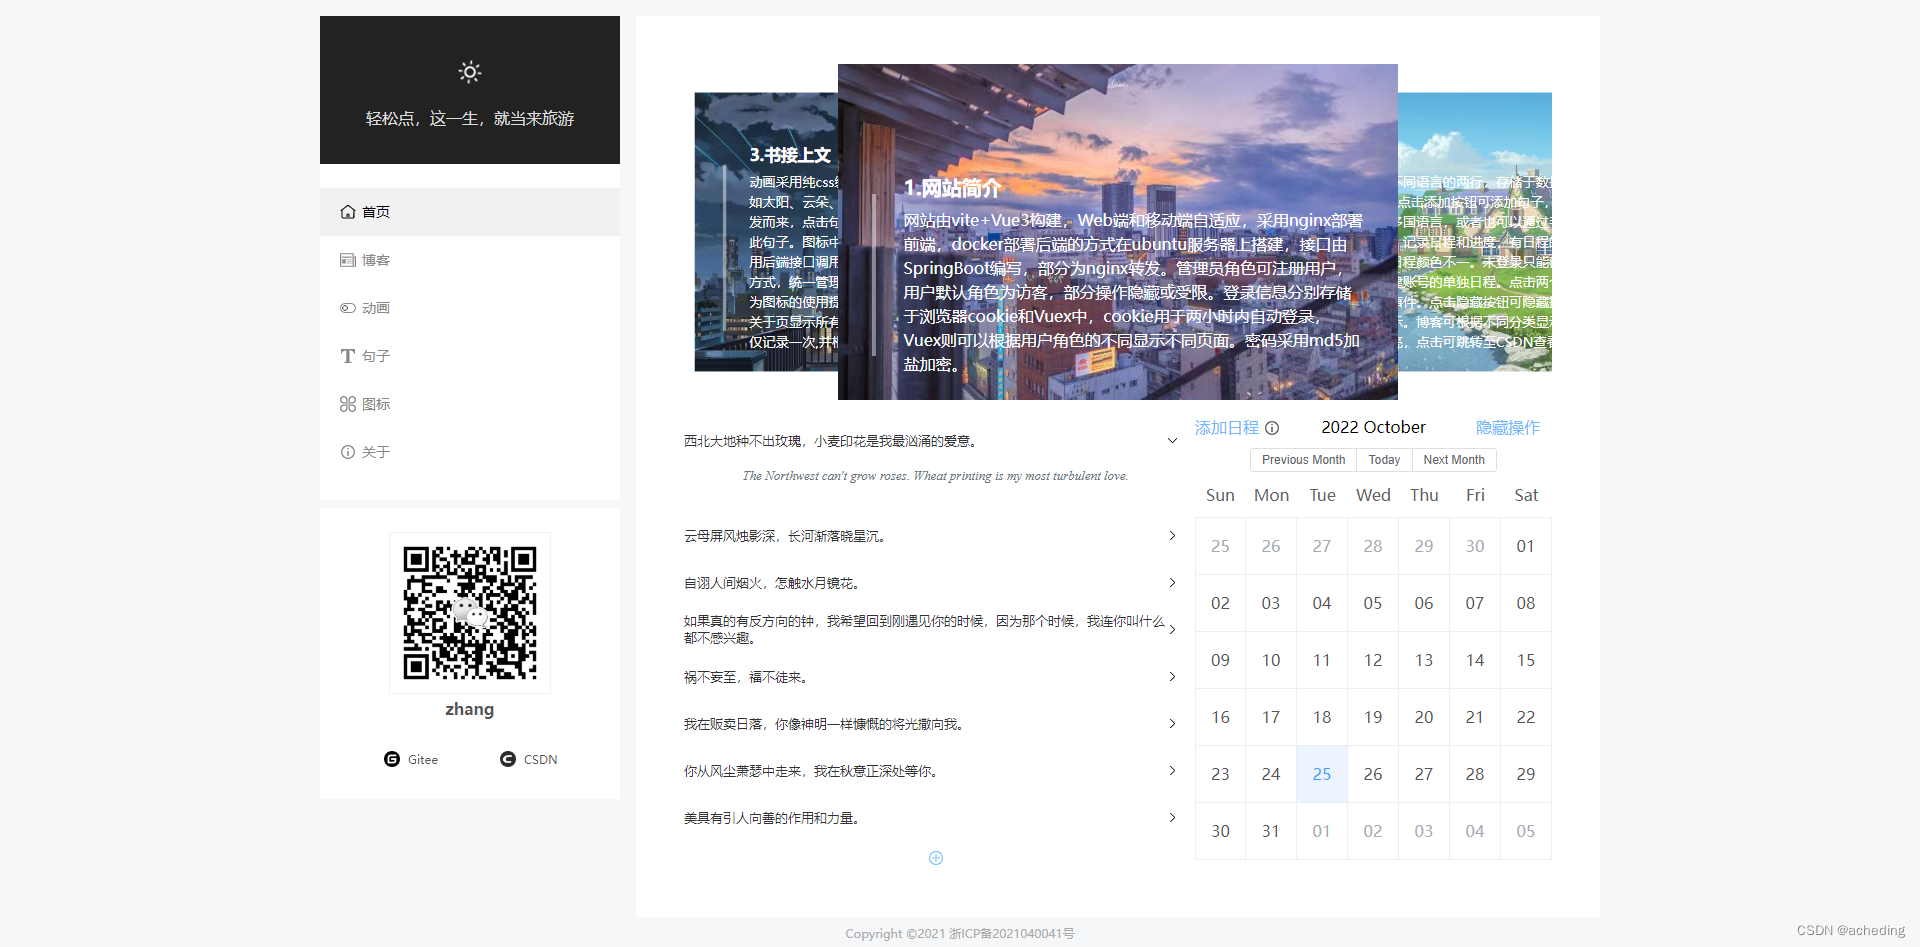The height and width of the screenshot is (947, 1920).
Task: Select October 06 in calendar
Action: (1424, 603)
